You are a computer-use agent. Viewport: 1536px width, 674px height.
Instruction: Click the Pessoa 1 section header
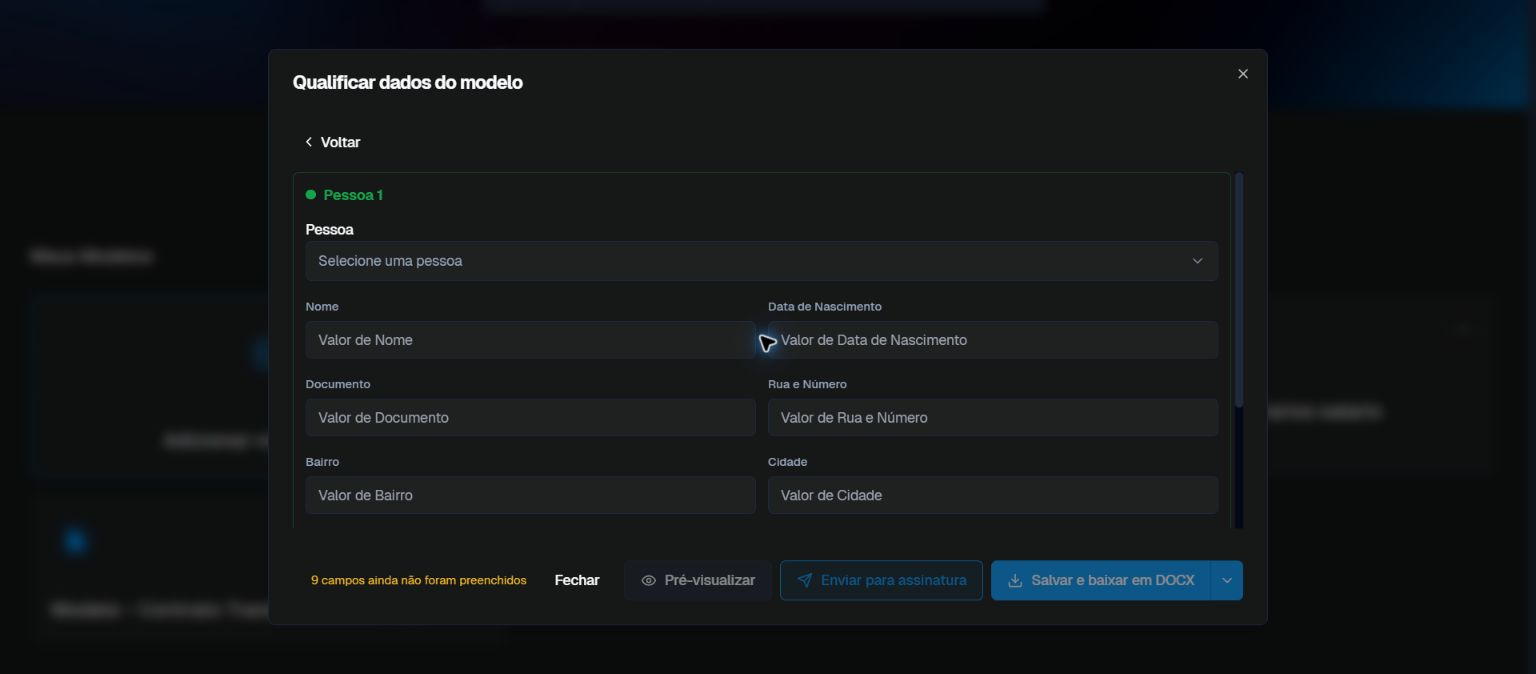[353, 195]
